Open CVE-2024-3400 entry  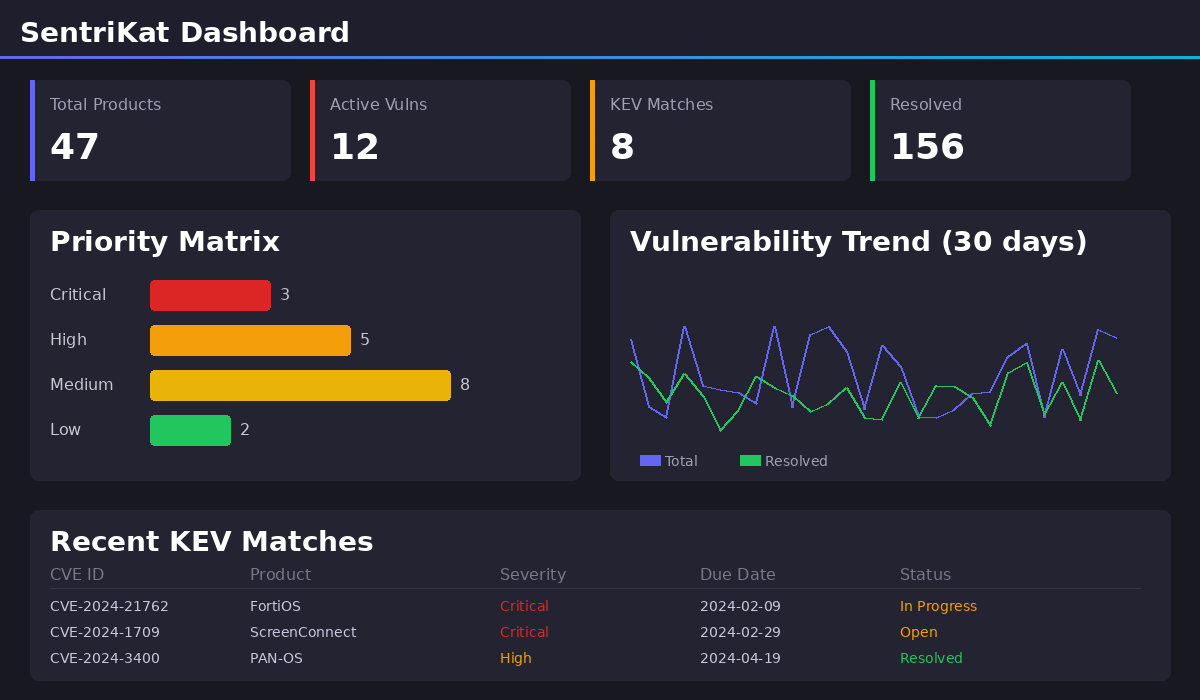105,658
